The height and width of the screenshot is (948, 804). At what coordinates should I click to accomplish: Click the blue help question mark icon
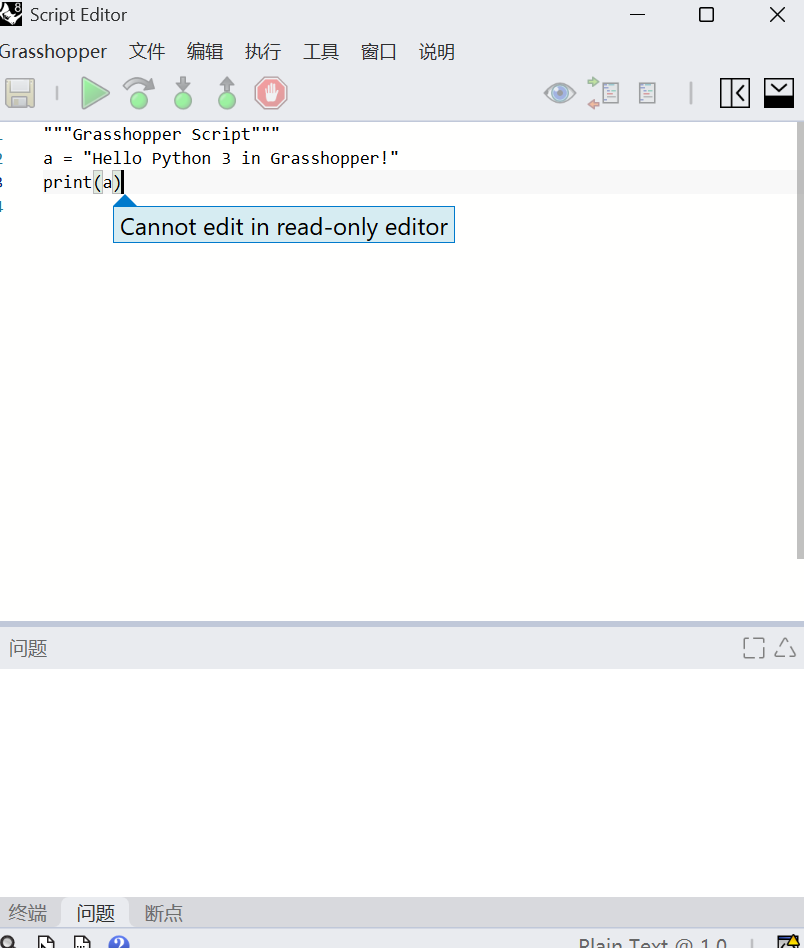(x=119, y=942)
